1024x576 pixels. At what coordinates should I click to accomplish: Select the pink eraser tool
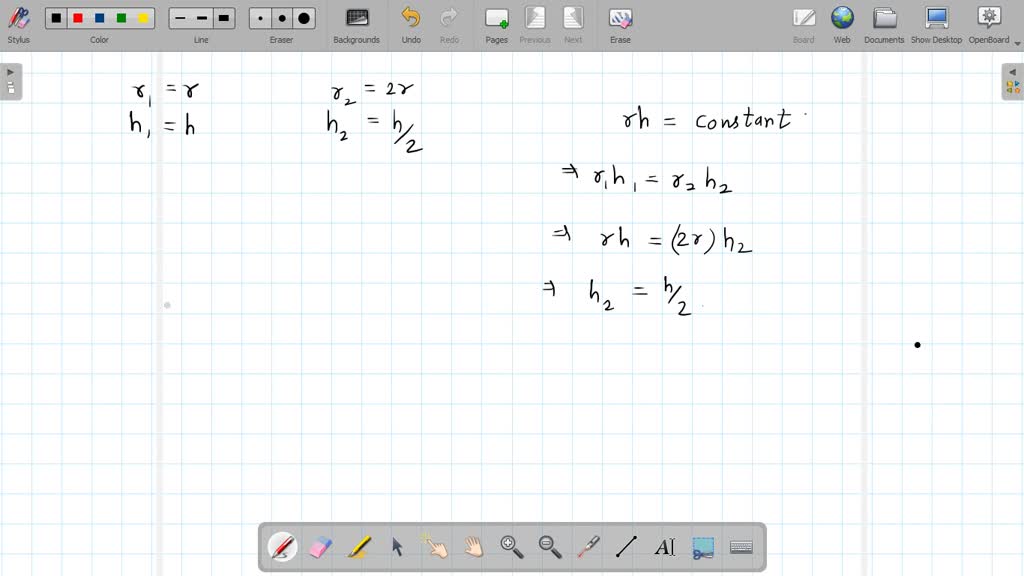point(320,547)
